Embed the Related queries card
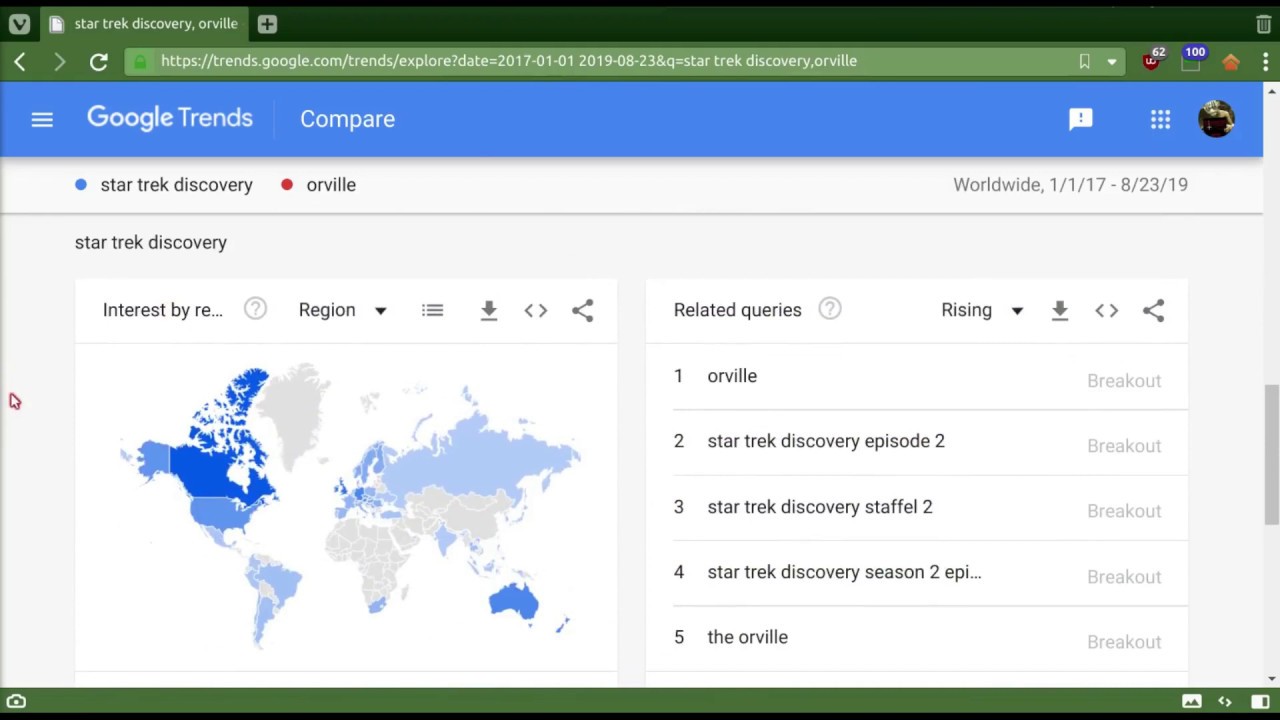1280x720 pixels. [x=1107, y=310]
